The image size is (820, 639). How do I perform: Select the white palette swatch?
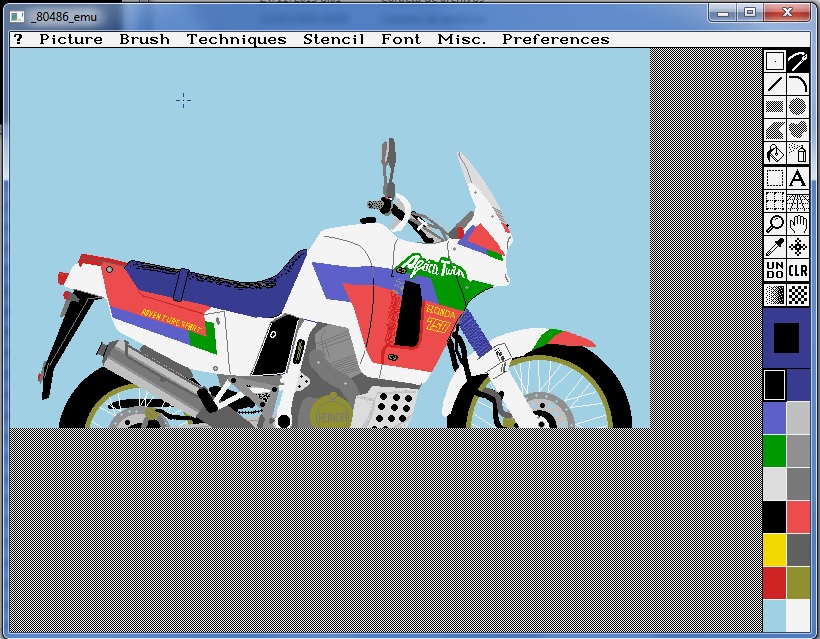click(x=798, y=615)
